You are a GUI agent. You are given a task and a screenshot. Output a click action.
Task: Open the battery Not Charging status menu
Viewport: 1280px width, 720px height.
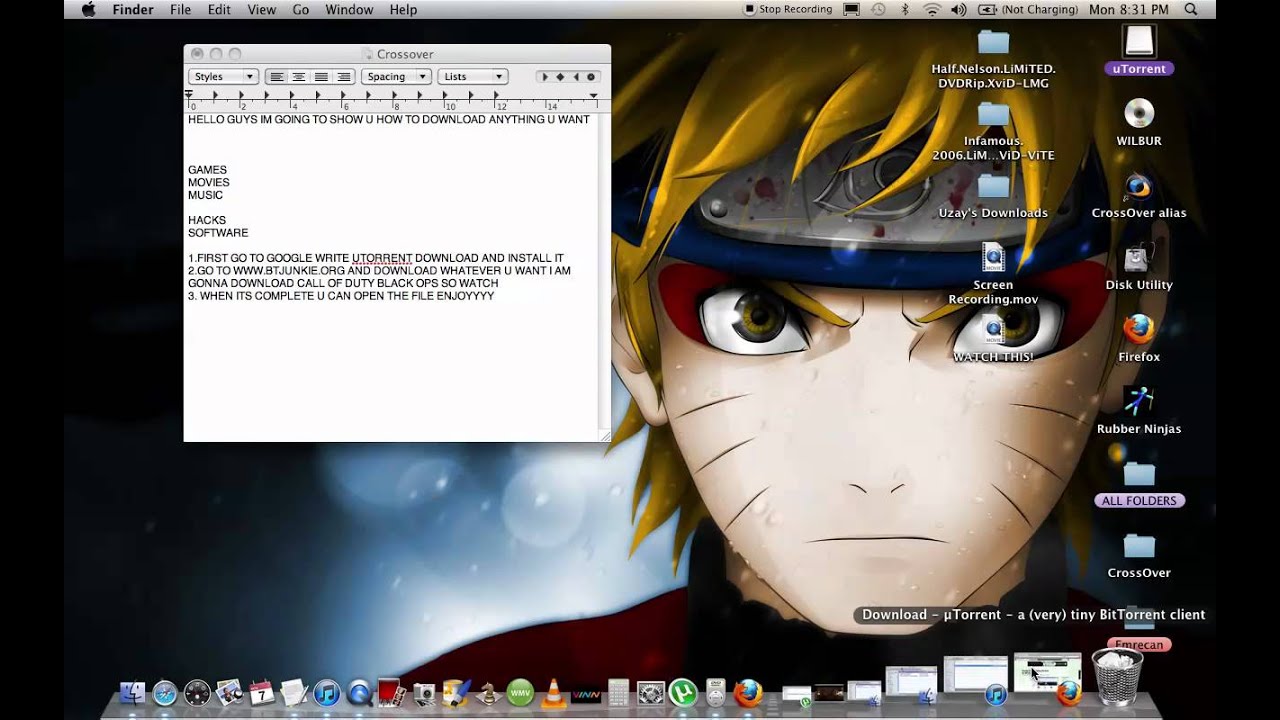pos(1027,9)
